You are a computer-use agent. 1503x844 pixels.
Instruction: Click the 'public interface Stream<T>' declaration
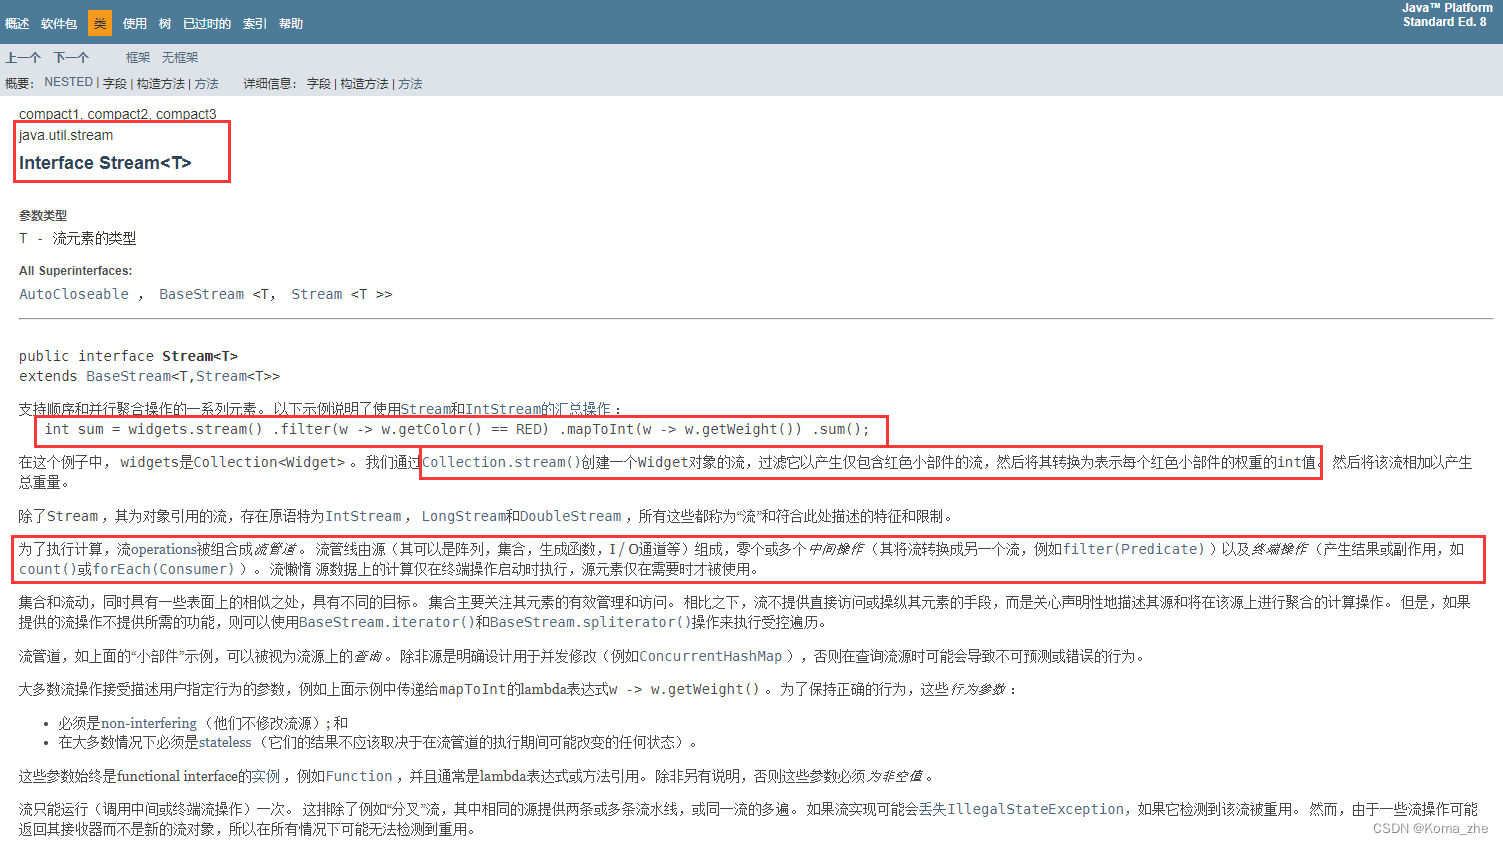pyautogui.click(x=128, y=356)
